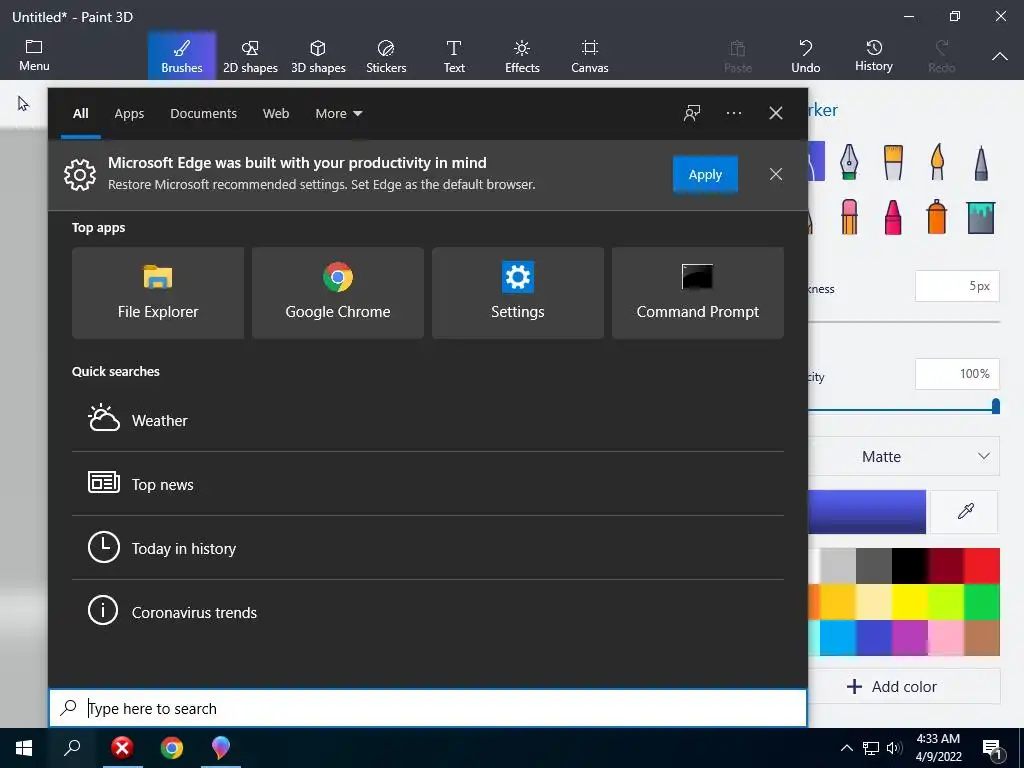Viewport: 1024px width, 768px height.
Task: Open the Matte material dropdown
Action: tap(904, 456)
